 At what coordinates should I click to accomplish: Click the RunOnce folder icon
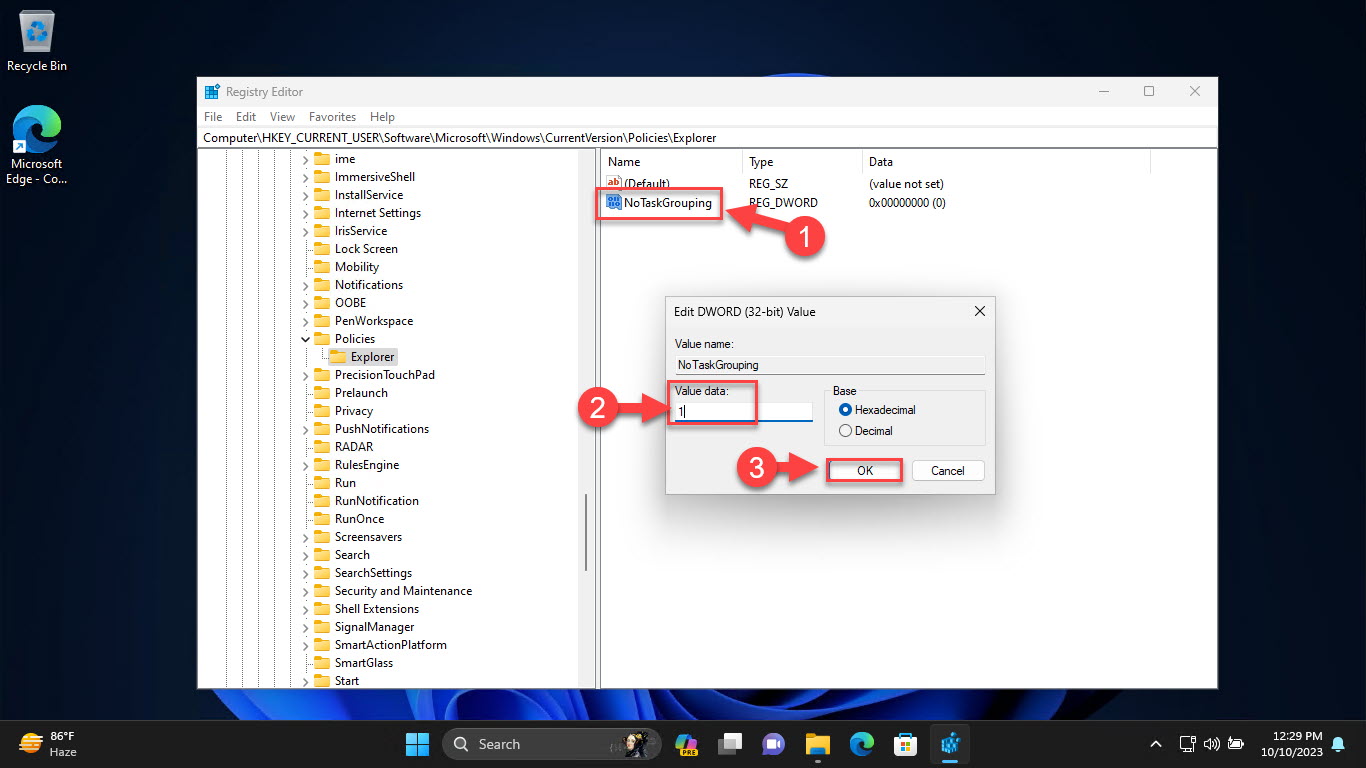tap(322, 519)
